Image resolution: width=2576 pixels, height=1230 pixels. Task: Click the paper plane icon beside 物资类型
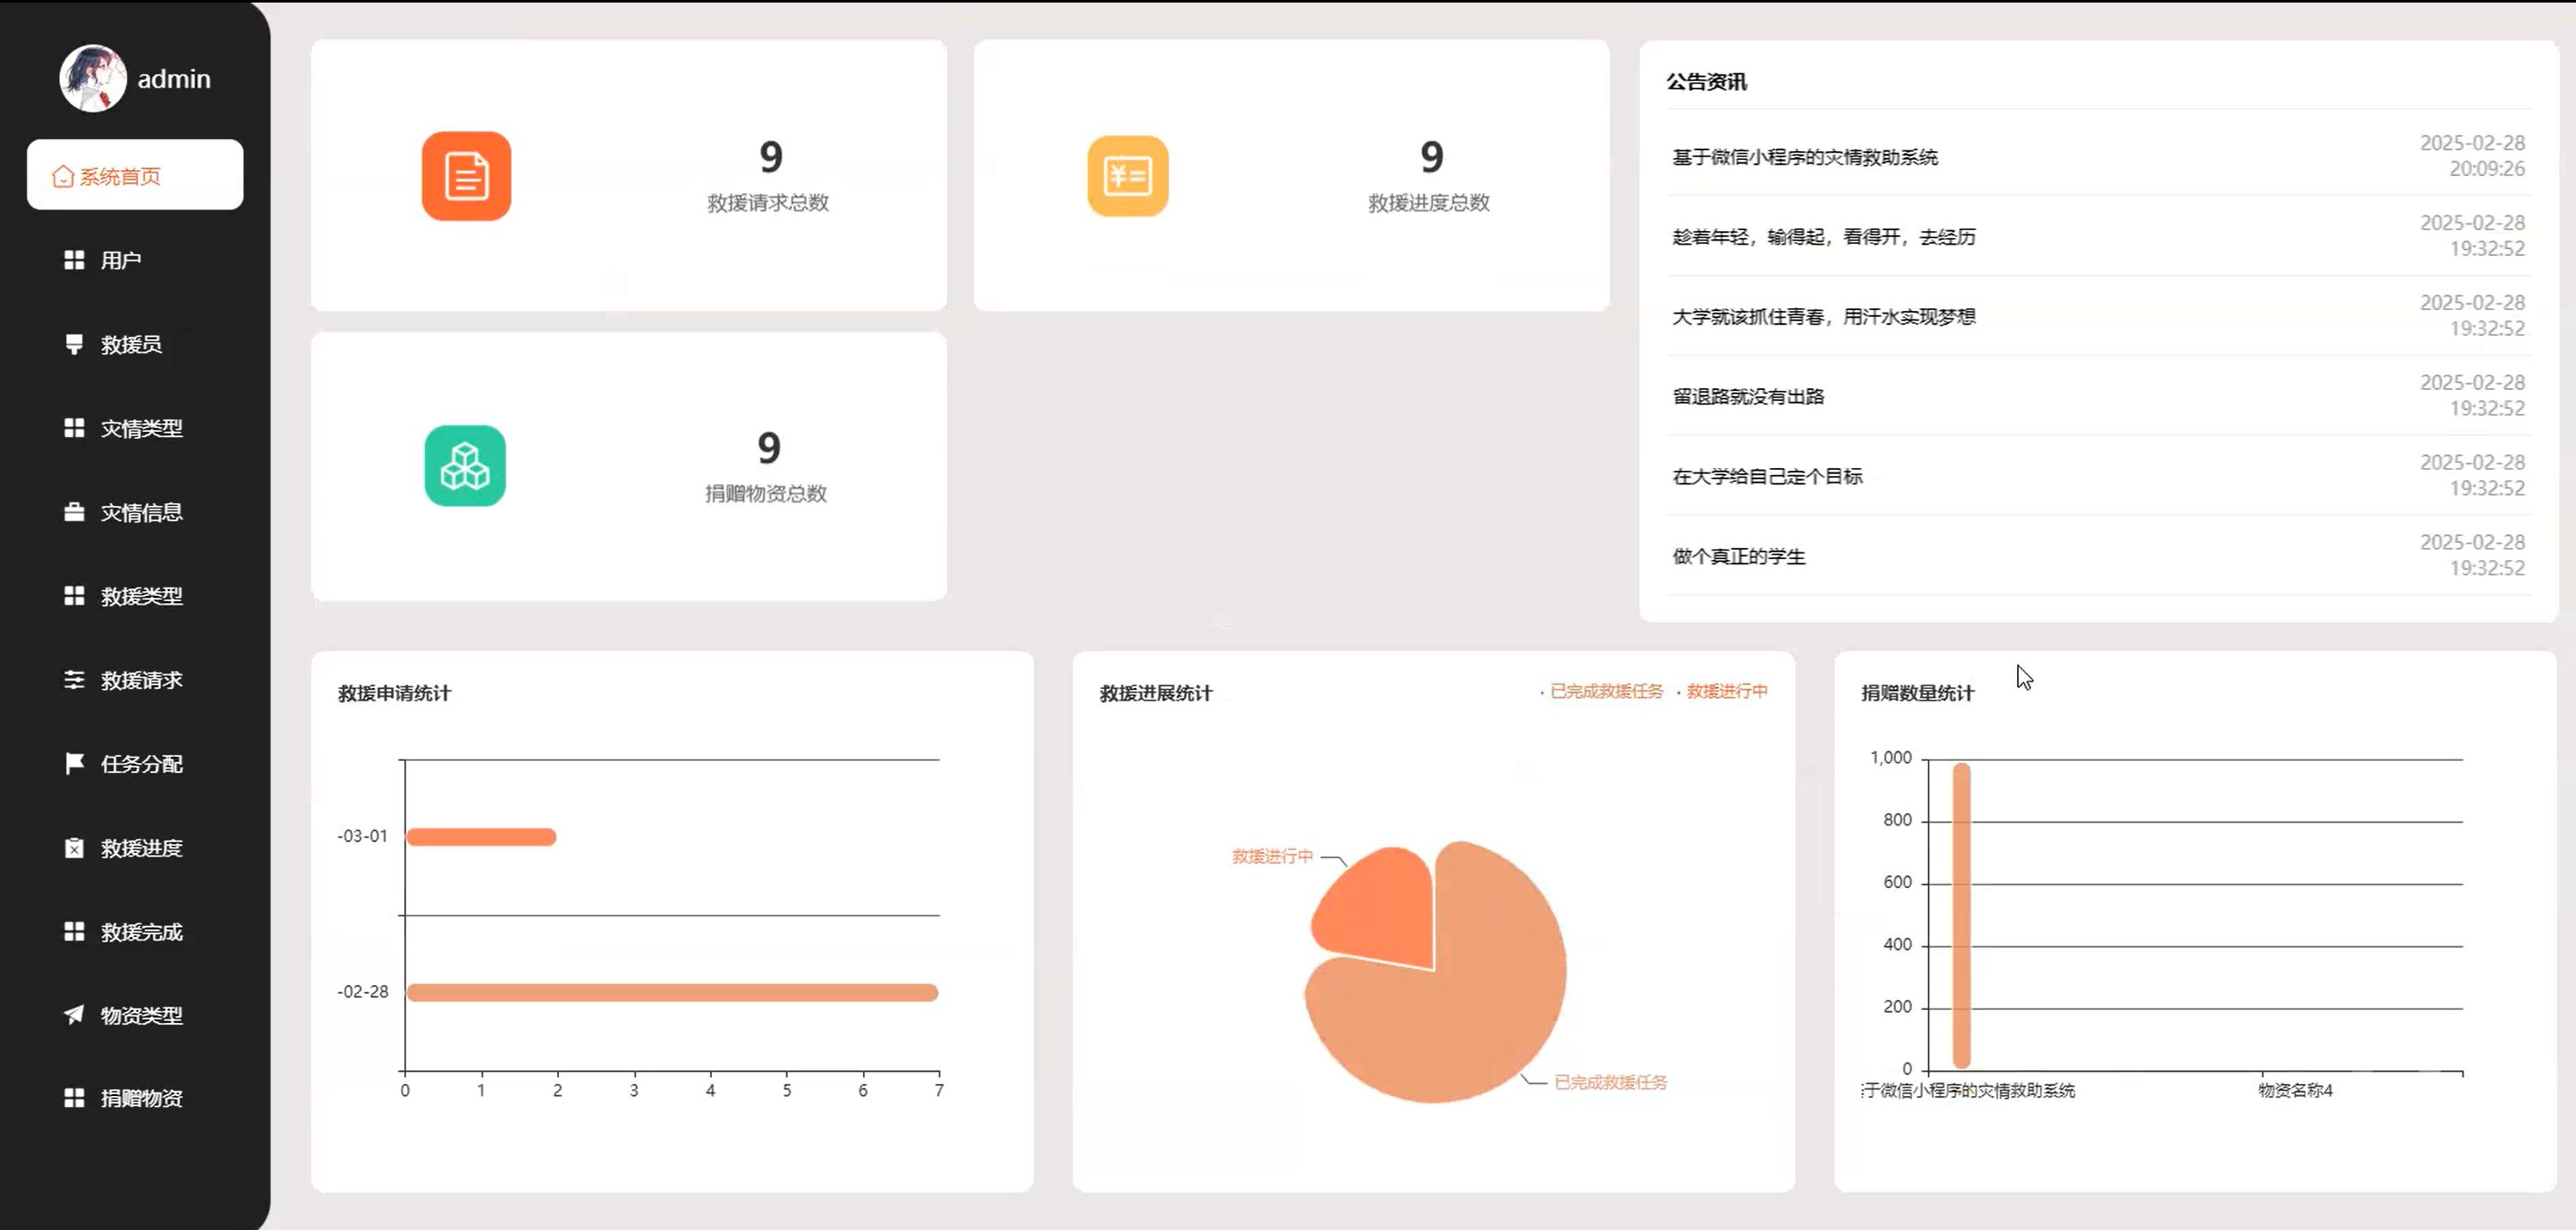pyautogui.click(x=74, y=1015)
